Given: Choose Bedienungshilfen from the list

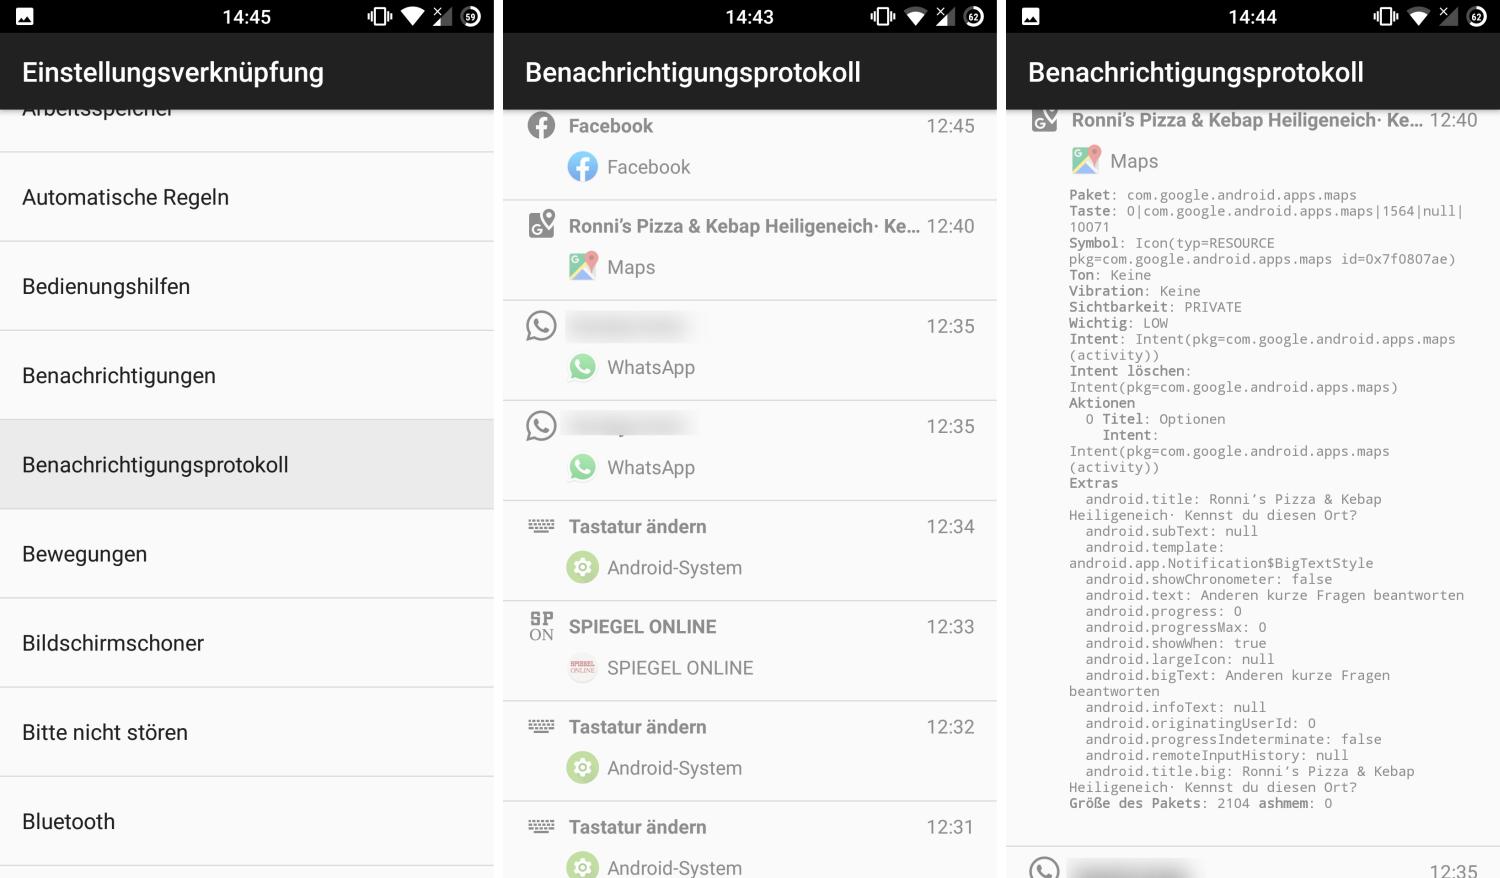Looking at the screenshot, I should tap(247, 286).
